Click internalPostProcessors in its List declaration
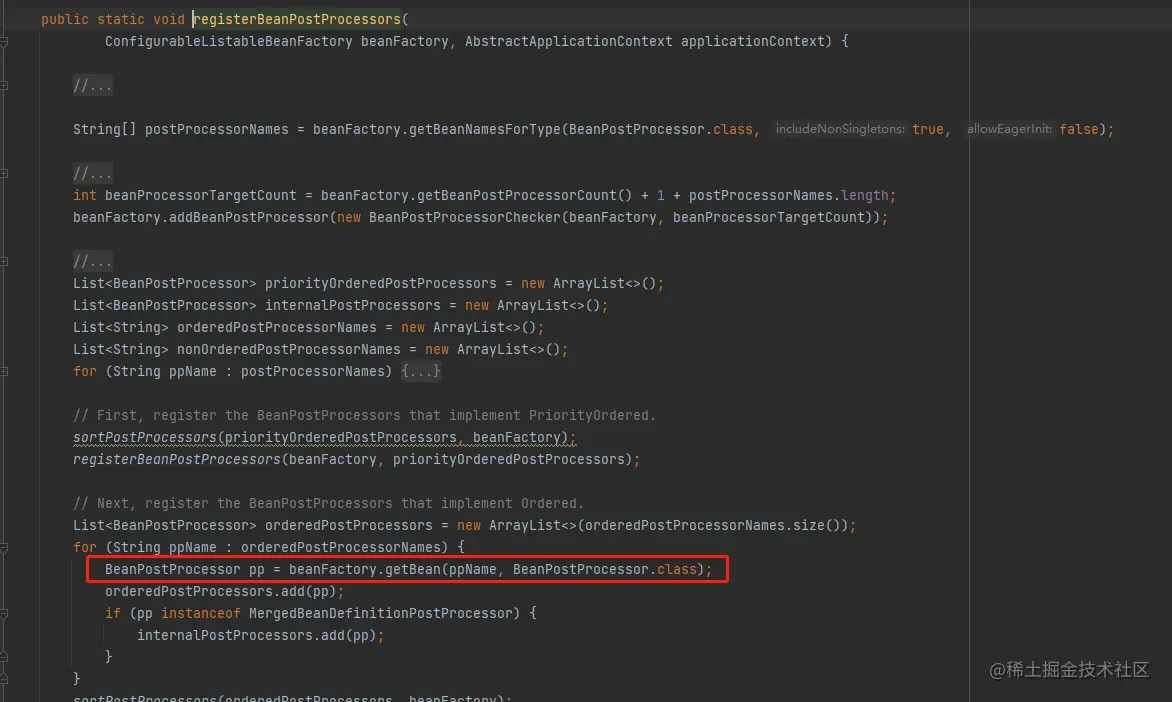1172x702 pixels. [353, 305]
